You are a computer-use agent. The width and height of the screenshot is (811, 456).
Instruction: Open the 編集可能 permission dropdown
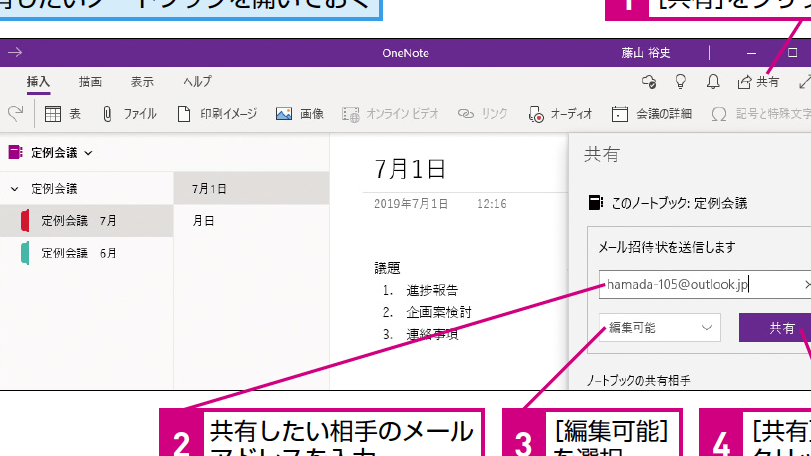[659, 327]
